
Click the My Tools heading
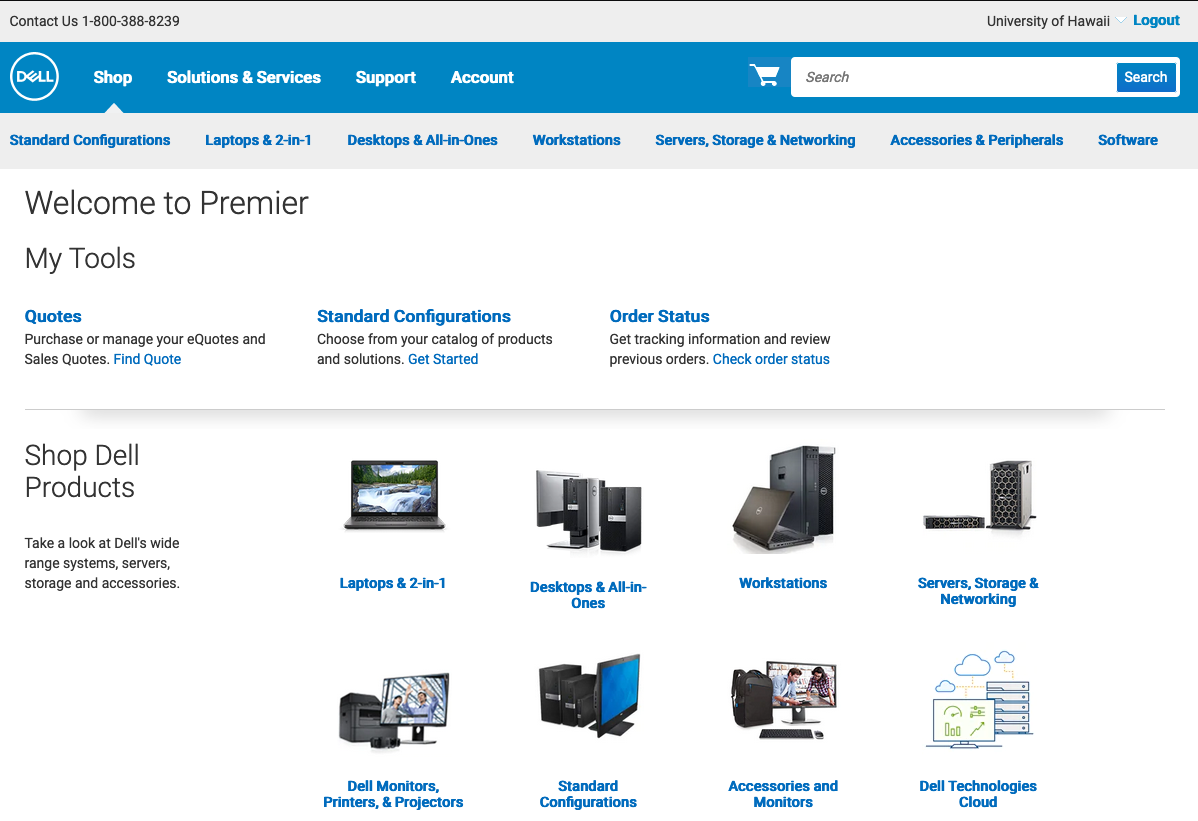click(x=80, y=259)
